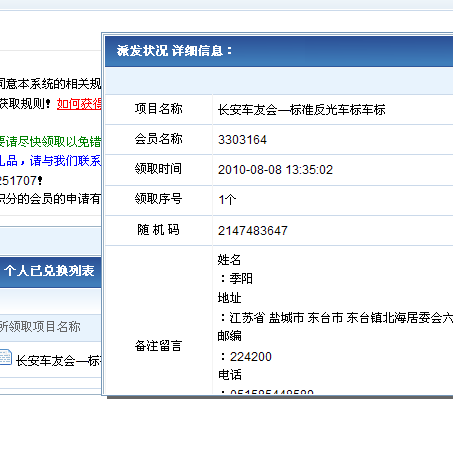Click the 随 机 码 label cell

(x=159, y=230)
